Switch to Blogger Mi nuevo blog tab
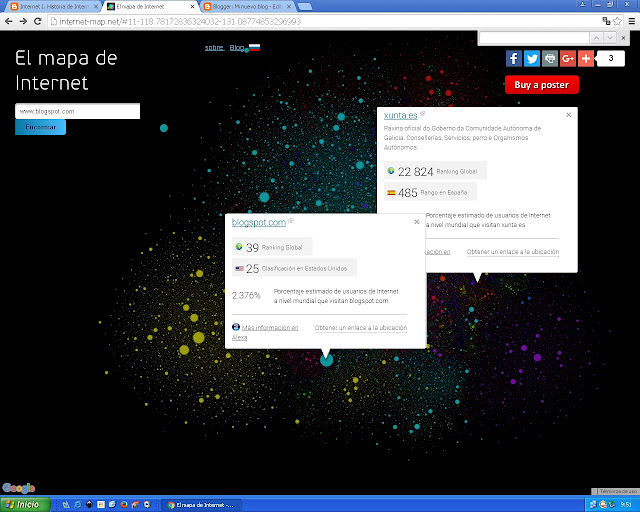 point(248,7)
